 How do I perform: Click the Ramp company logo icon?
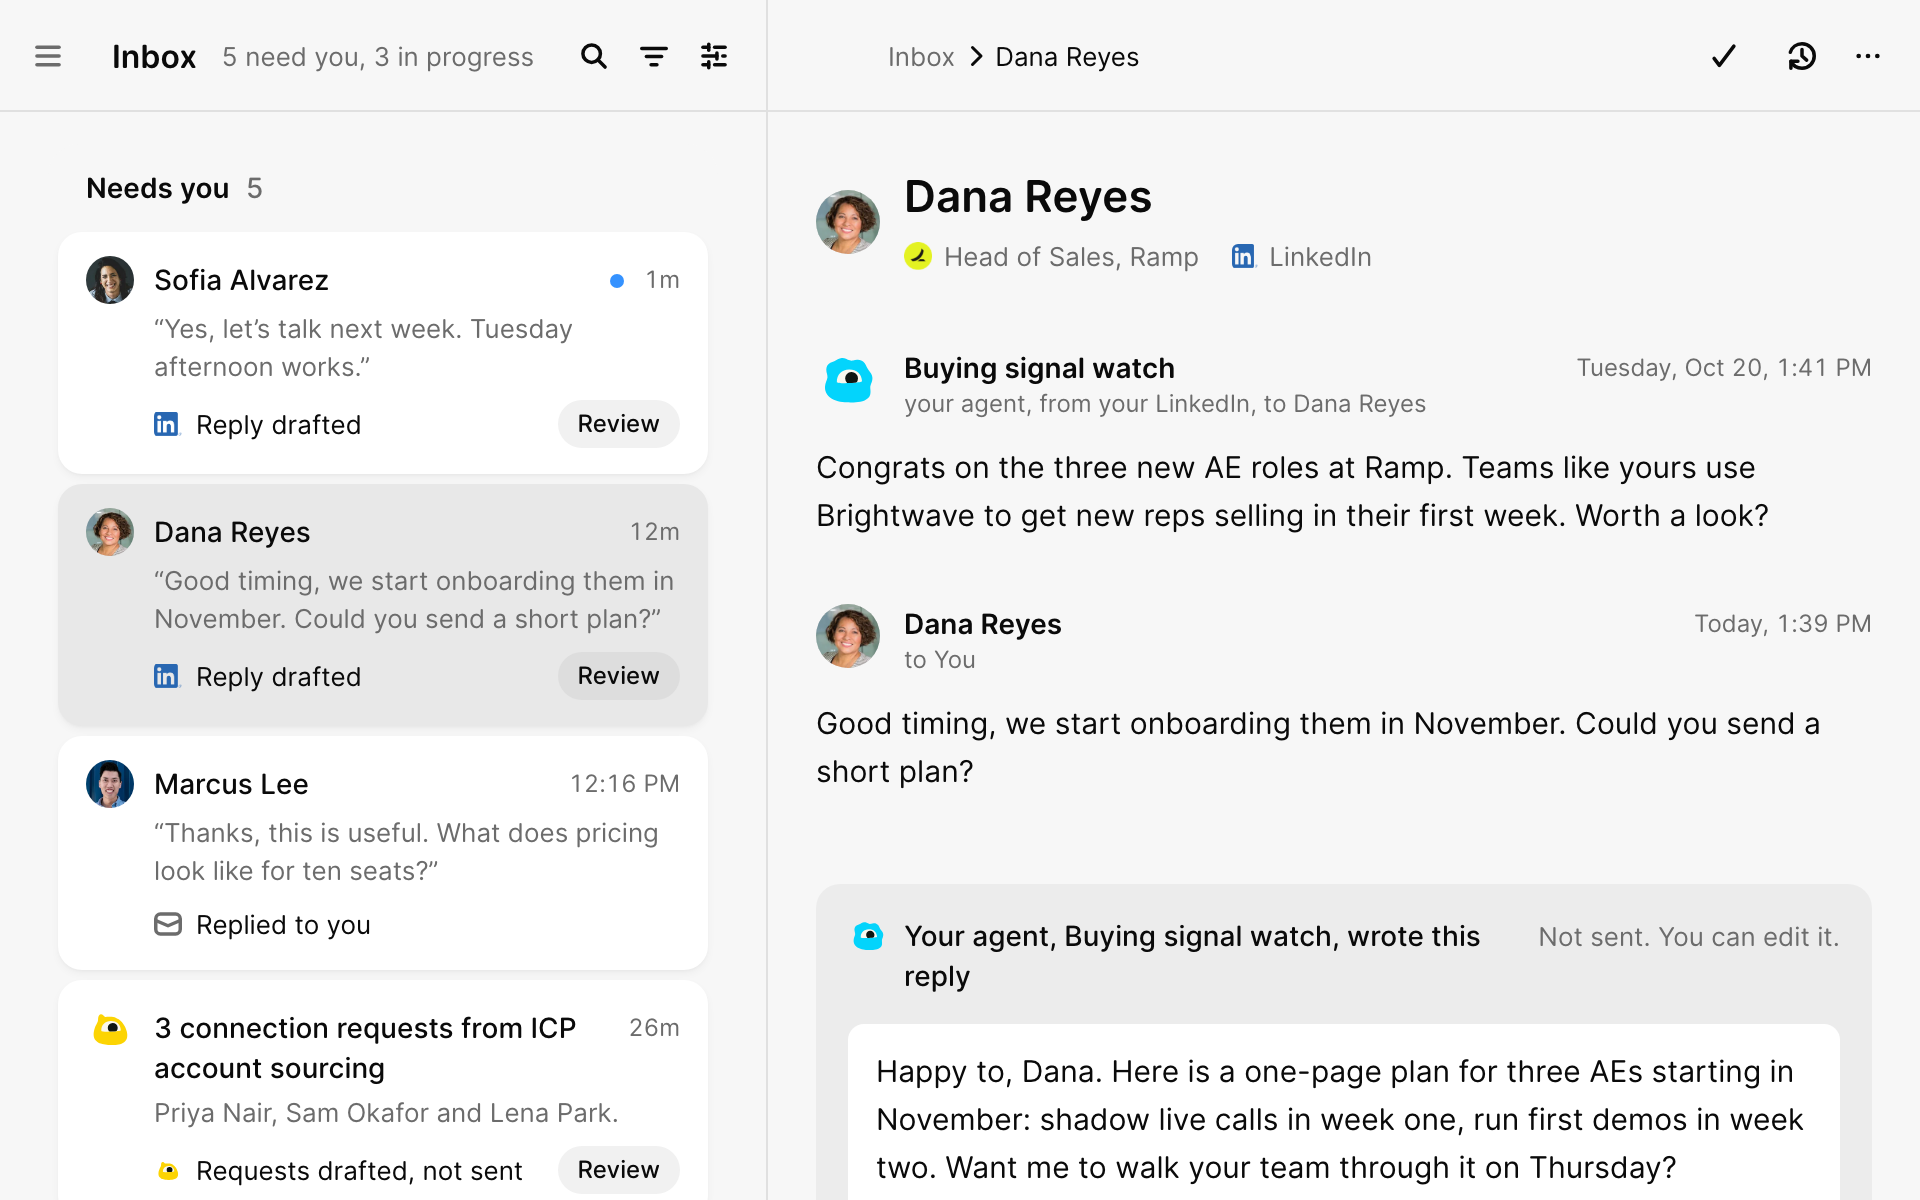click(918, 257)
